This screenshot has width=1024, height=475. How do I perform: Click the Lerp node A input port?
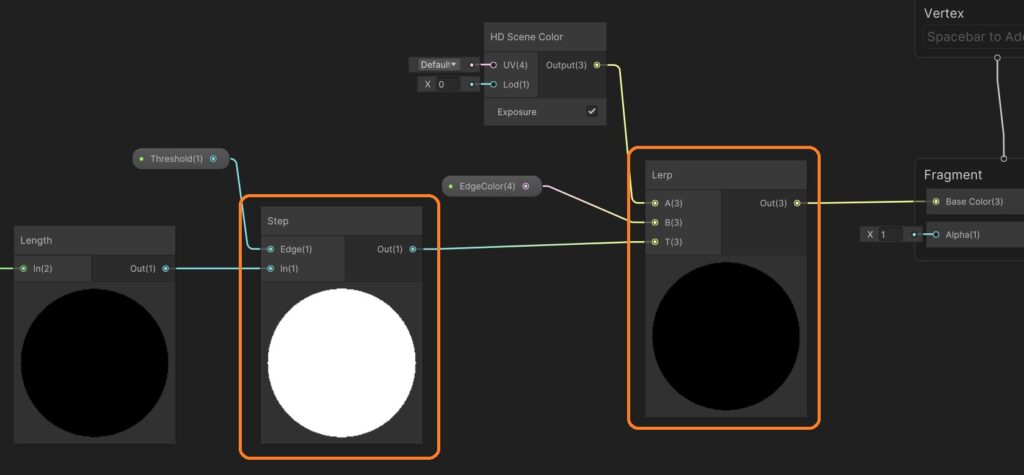coord(655,203)
